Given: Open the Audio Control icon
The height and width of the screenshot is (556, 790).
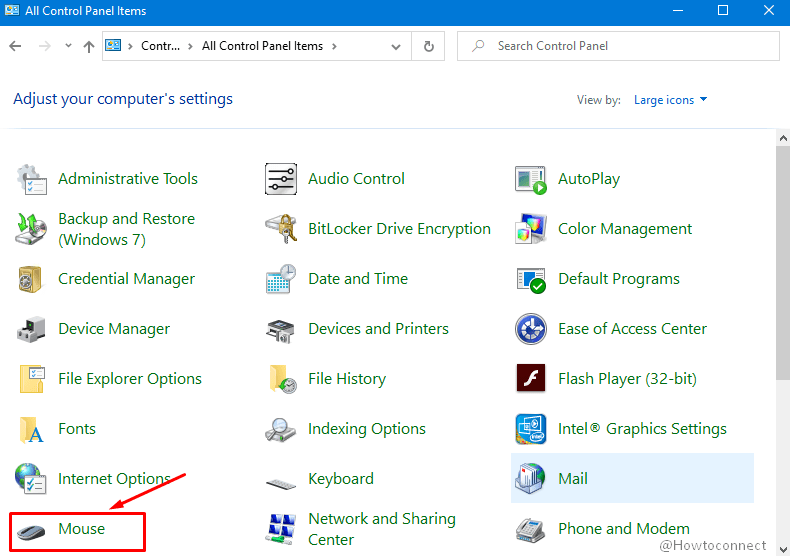Looking at the screenshot, I should click(x=281, y=179).
